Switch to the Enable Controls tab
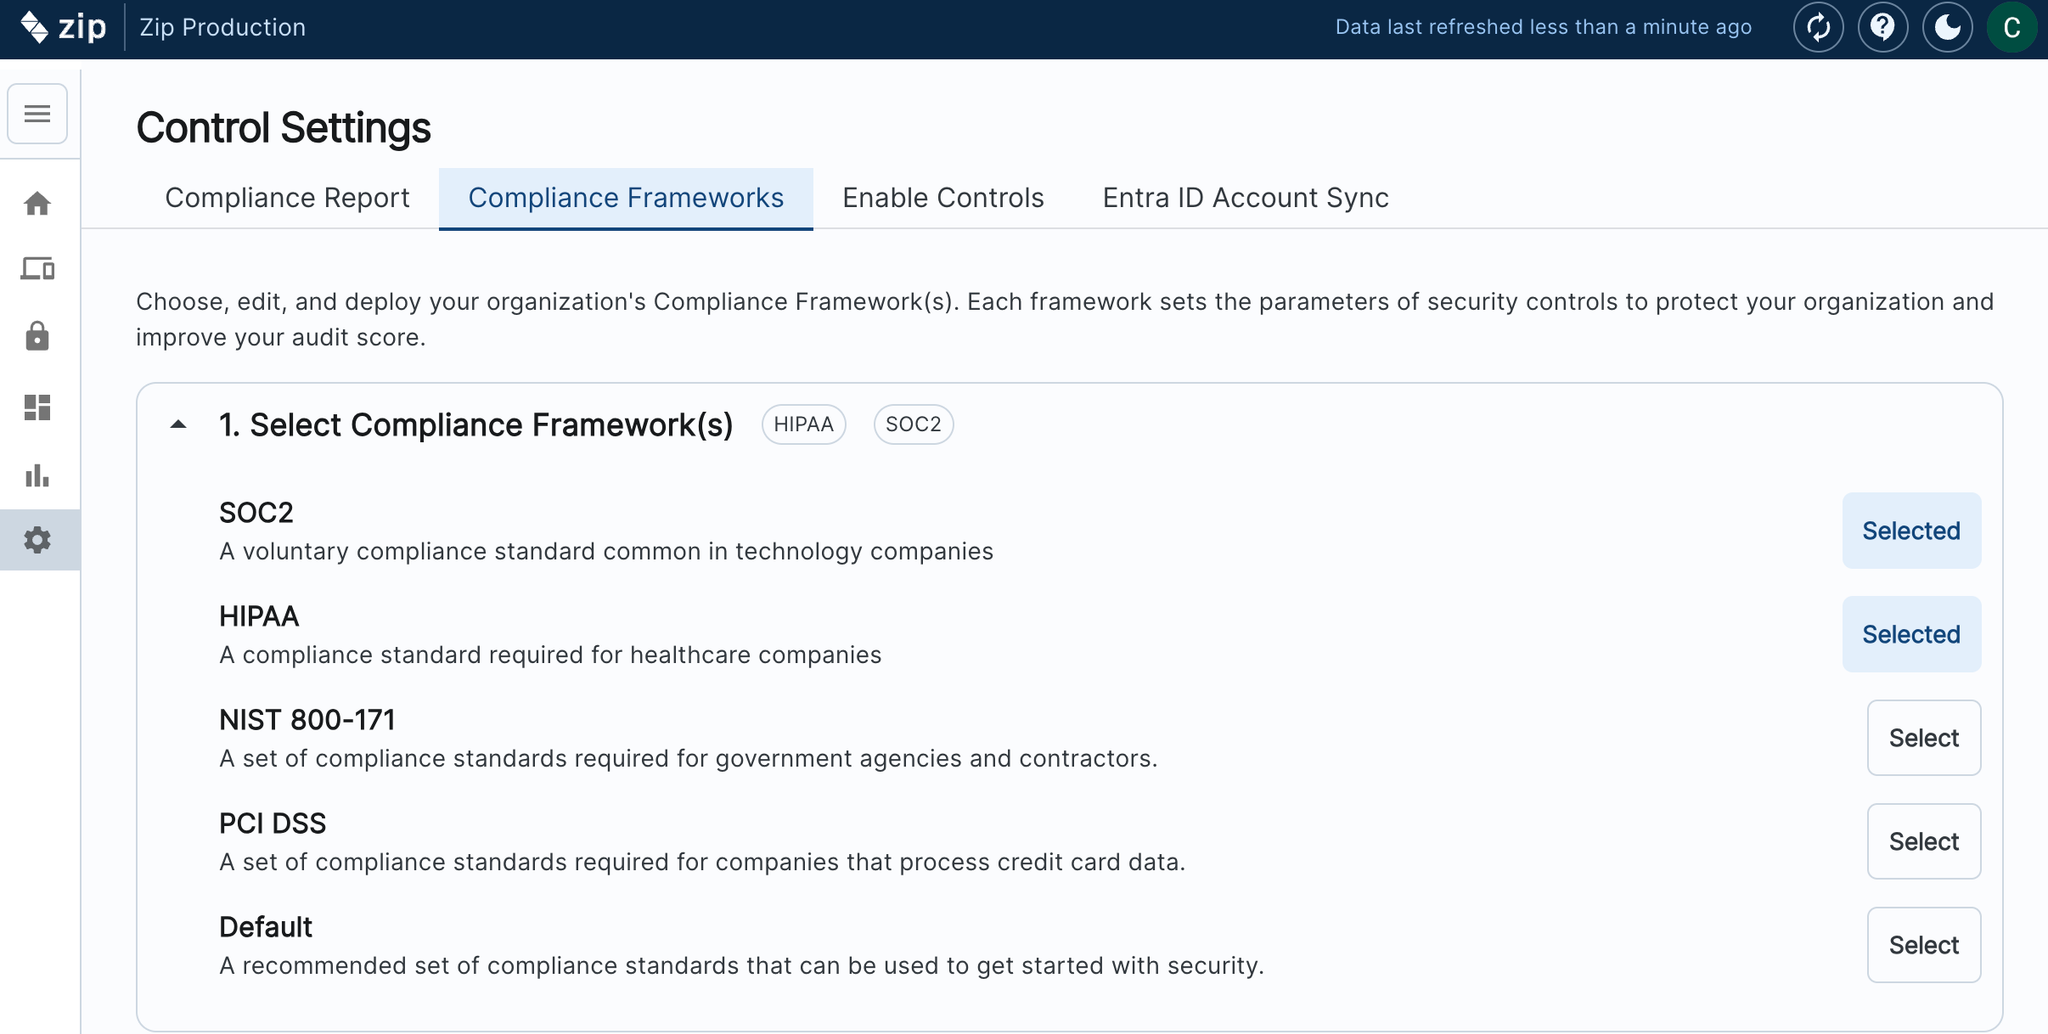 pos(942,198)
